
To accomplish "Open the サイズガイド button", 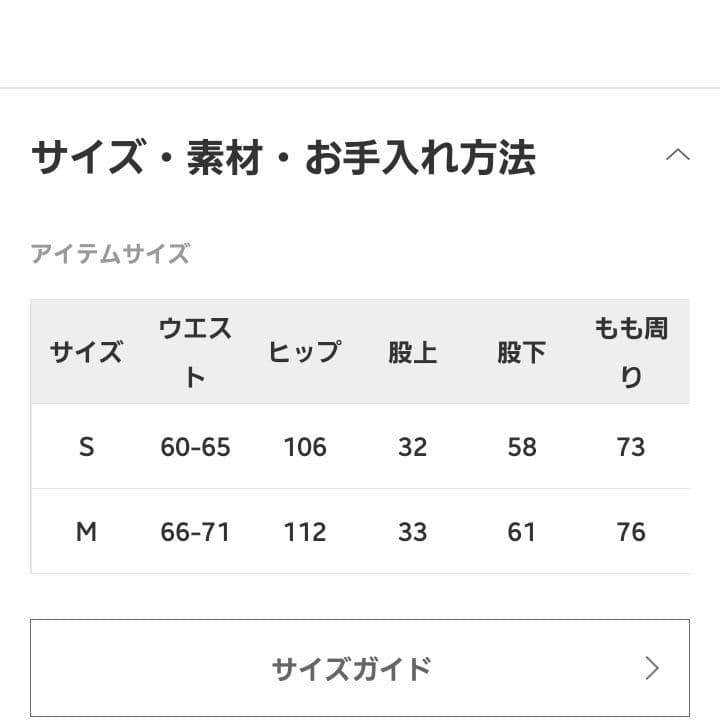I will pyautogui.click(x=351, y=668).
